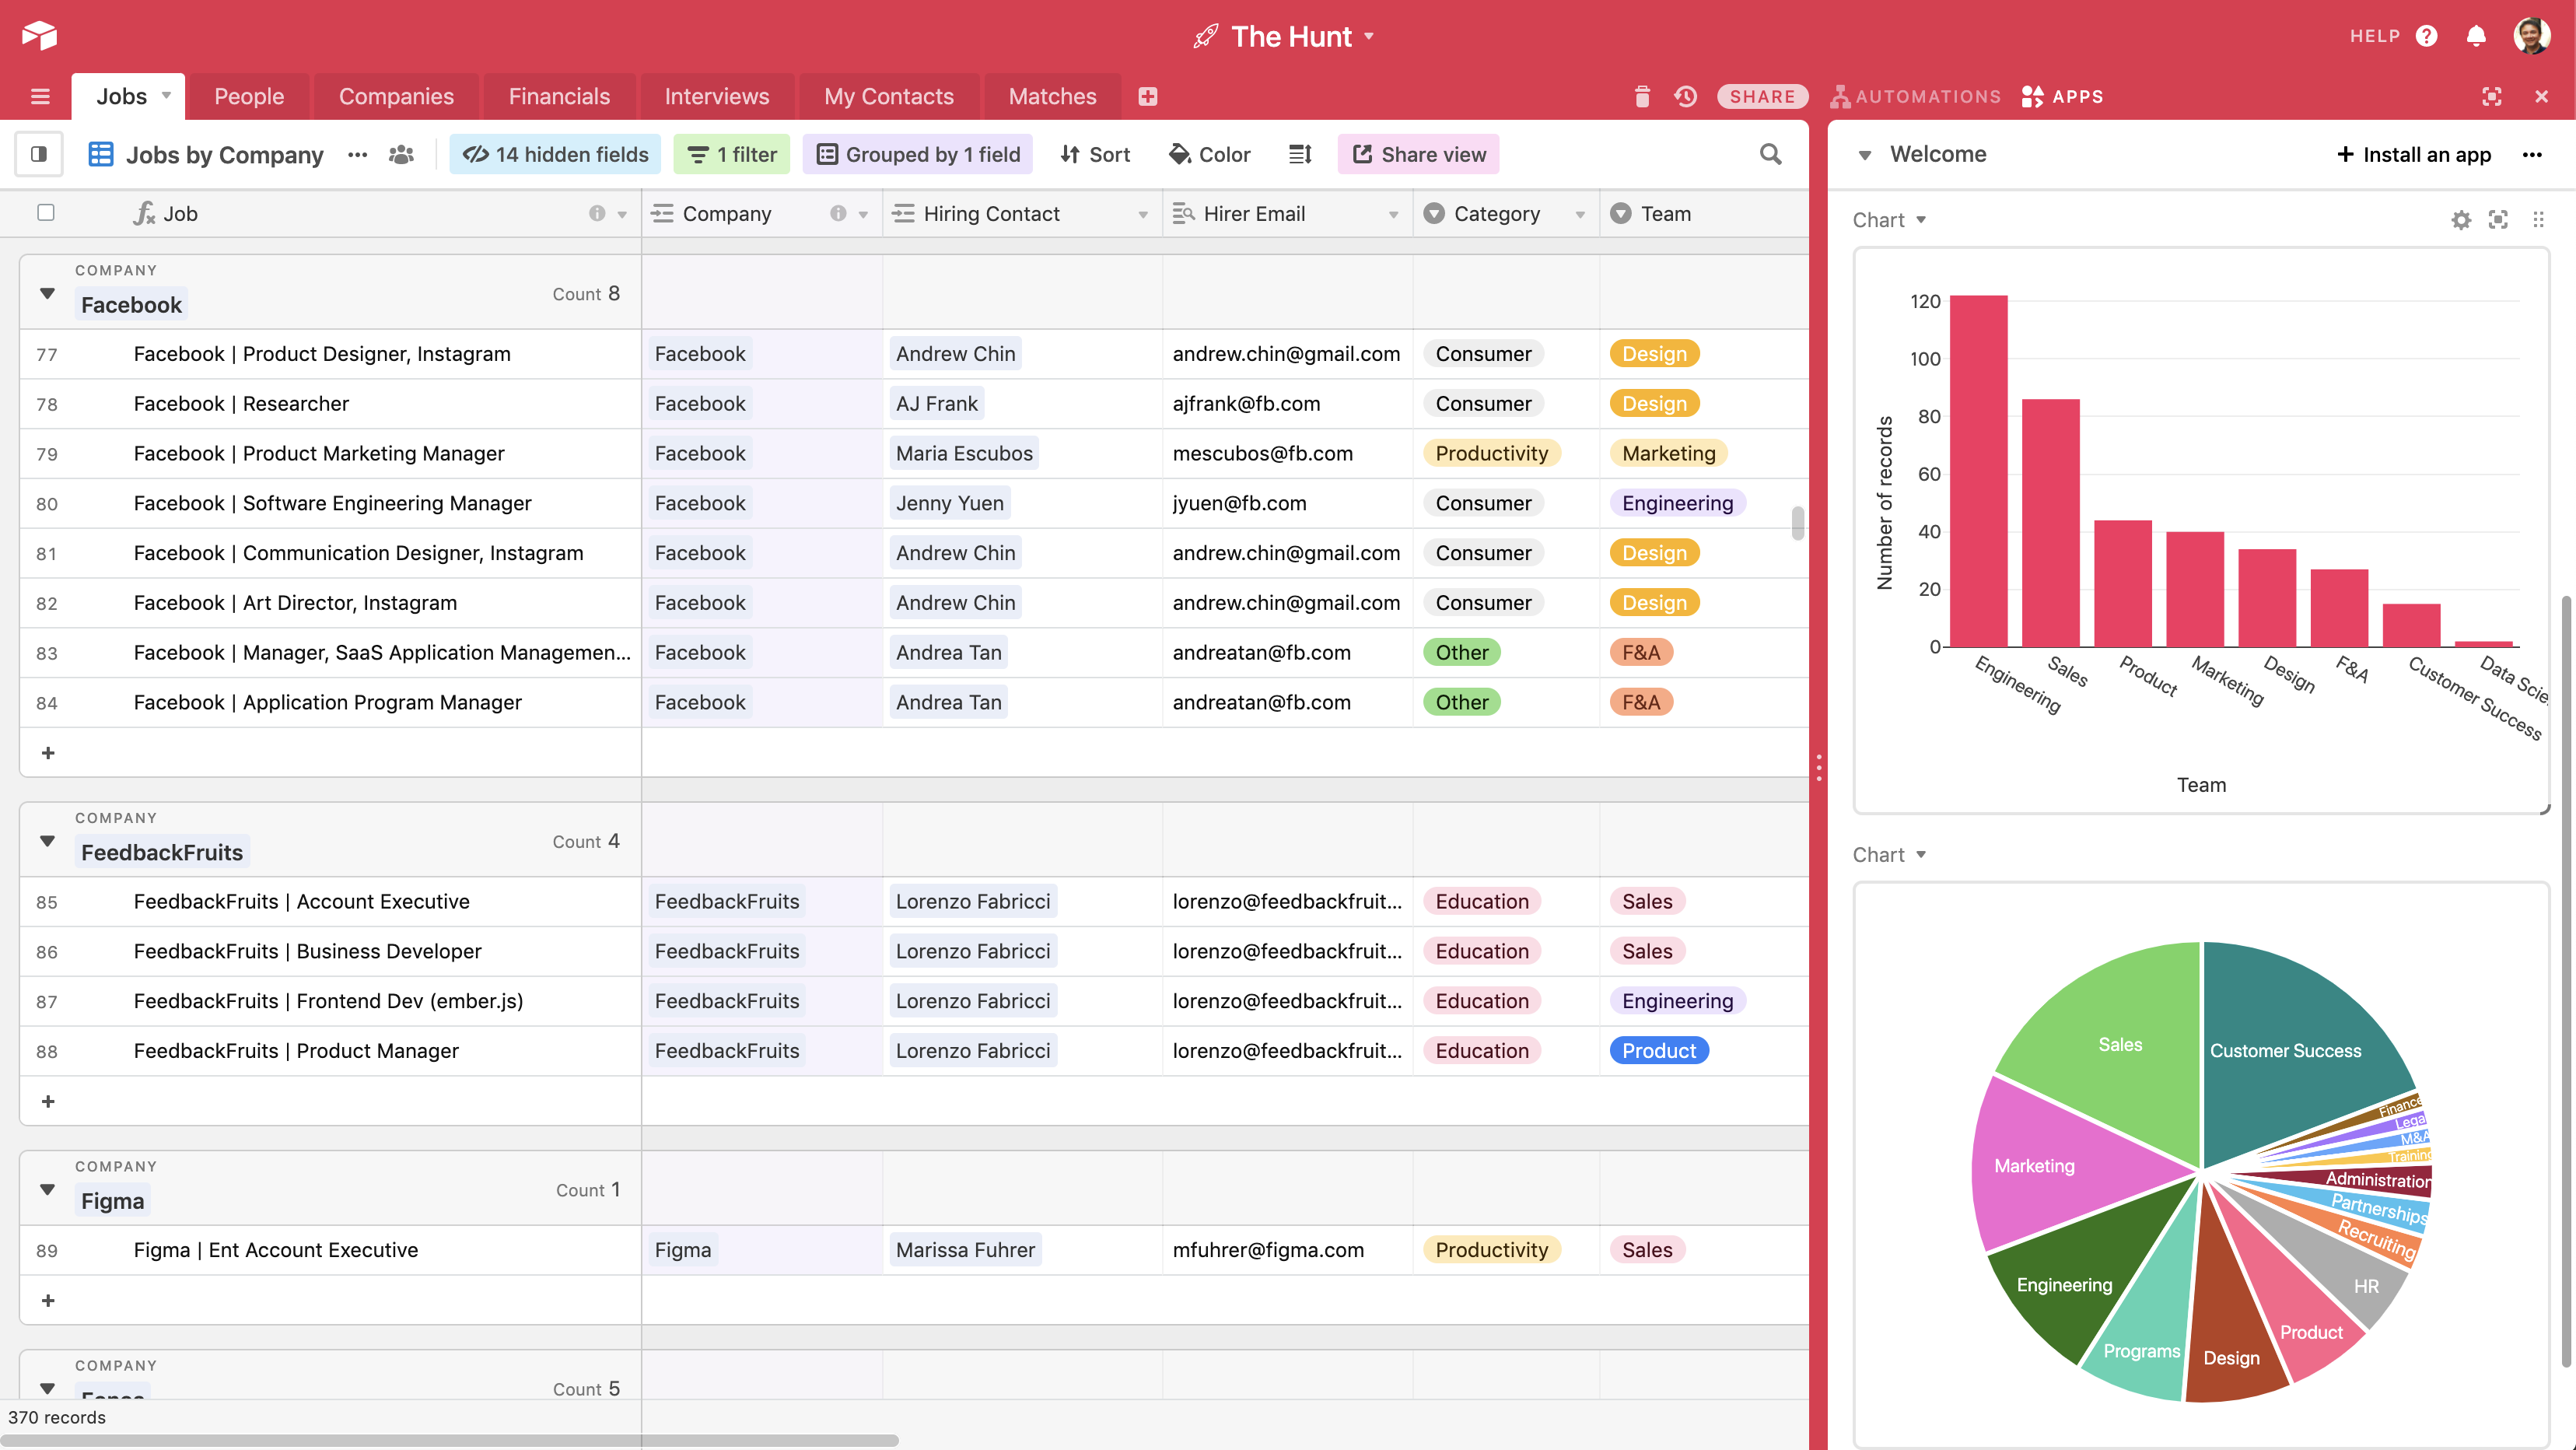The width and height of the screenshot is (2576, 1450).
Task: Open the user profile avatar
Action: tap(2532, 36)
